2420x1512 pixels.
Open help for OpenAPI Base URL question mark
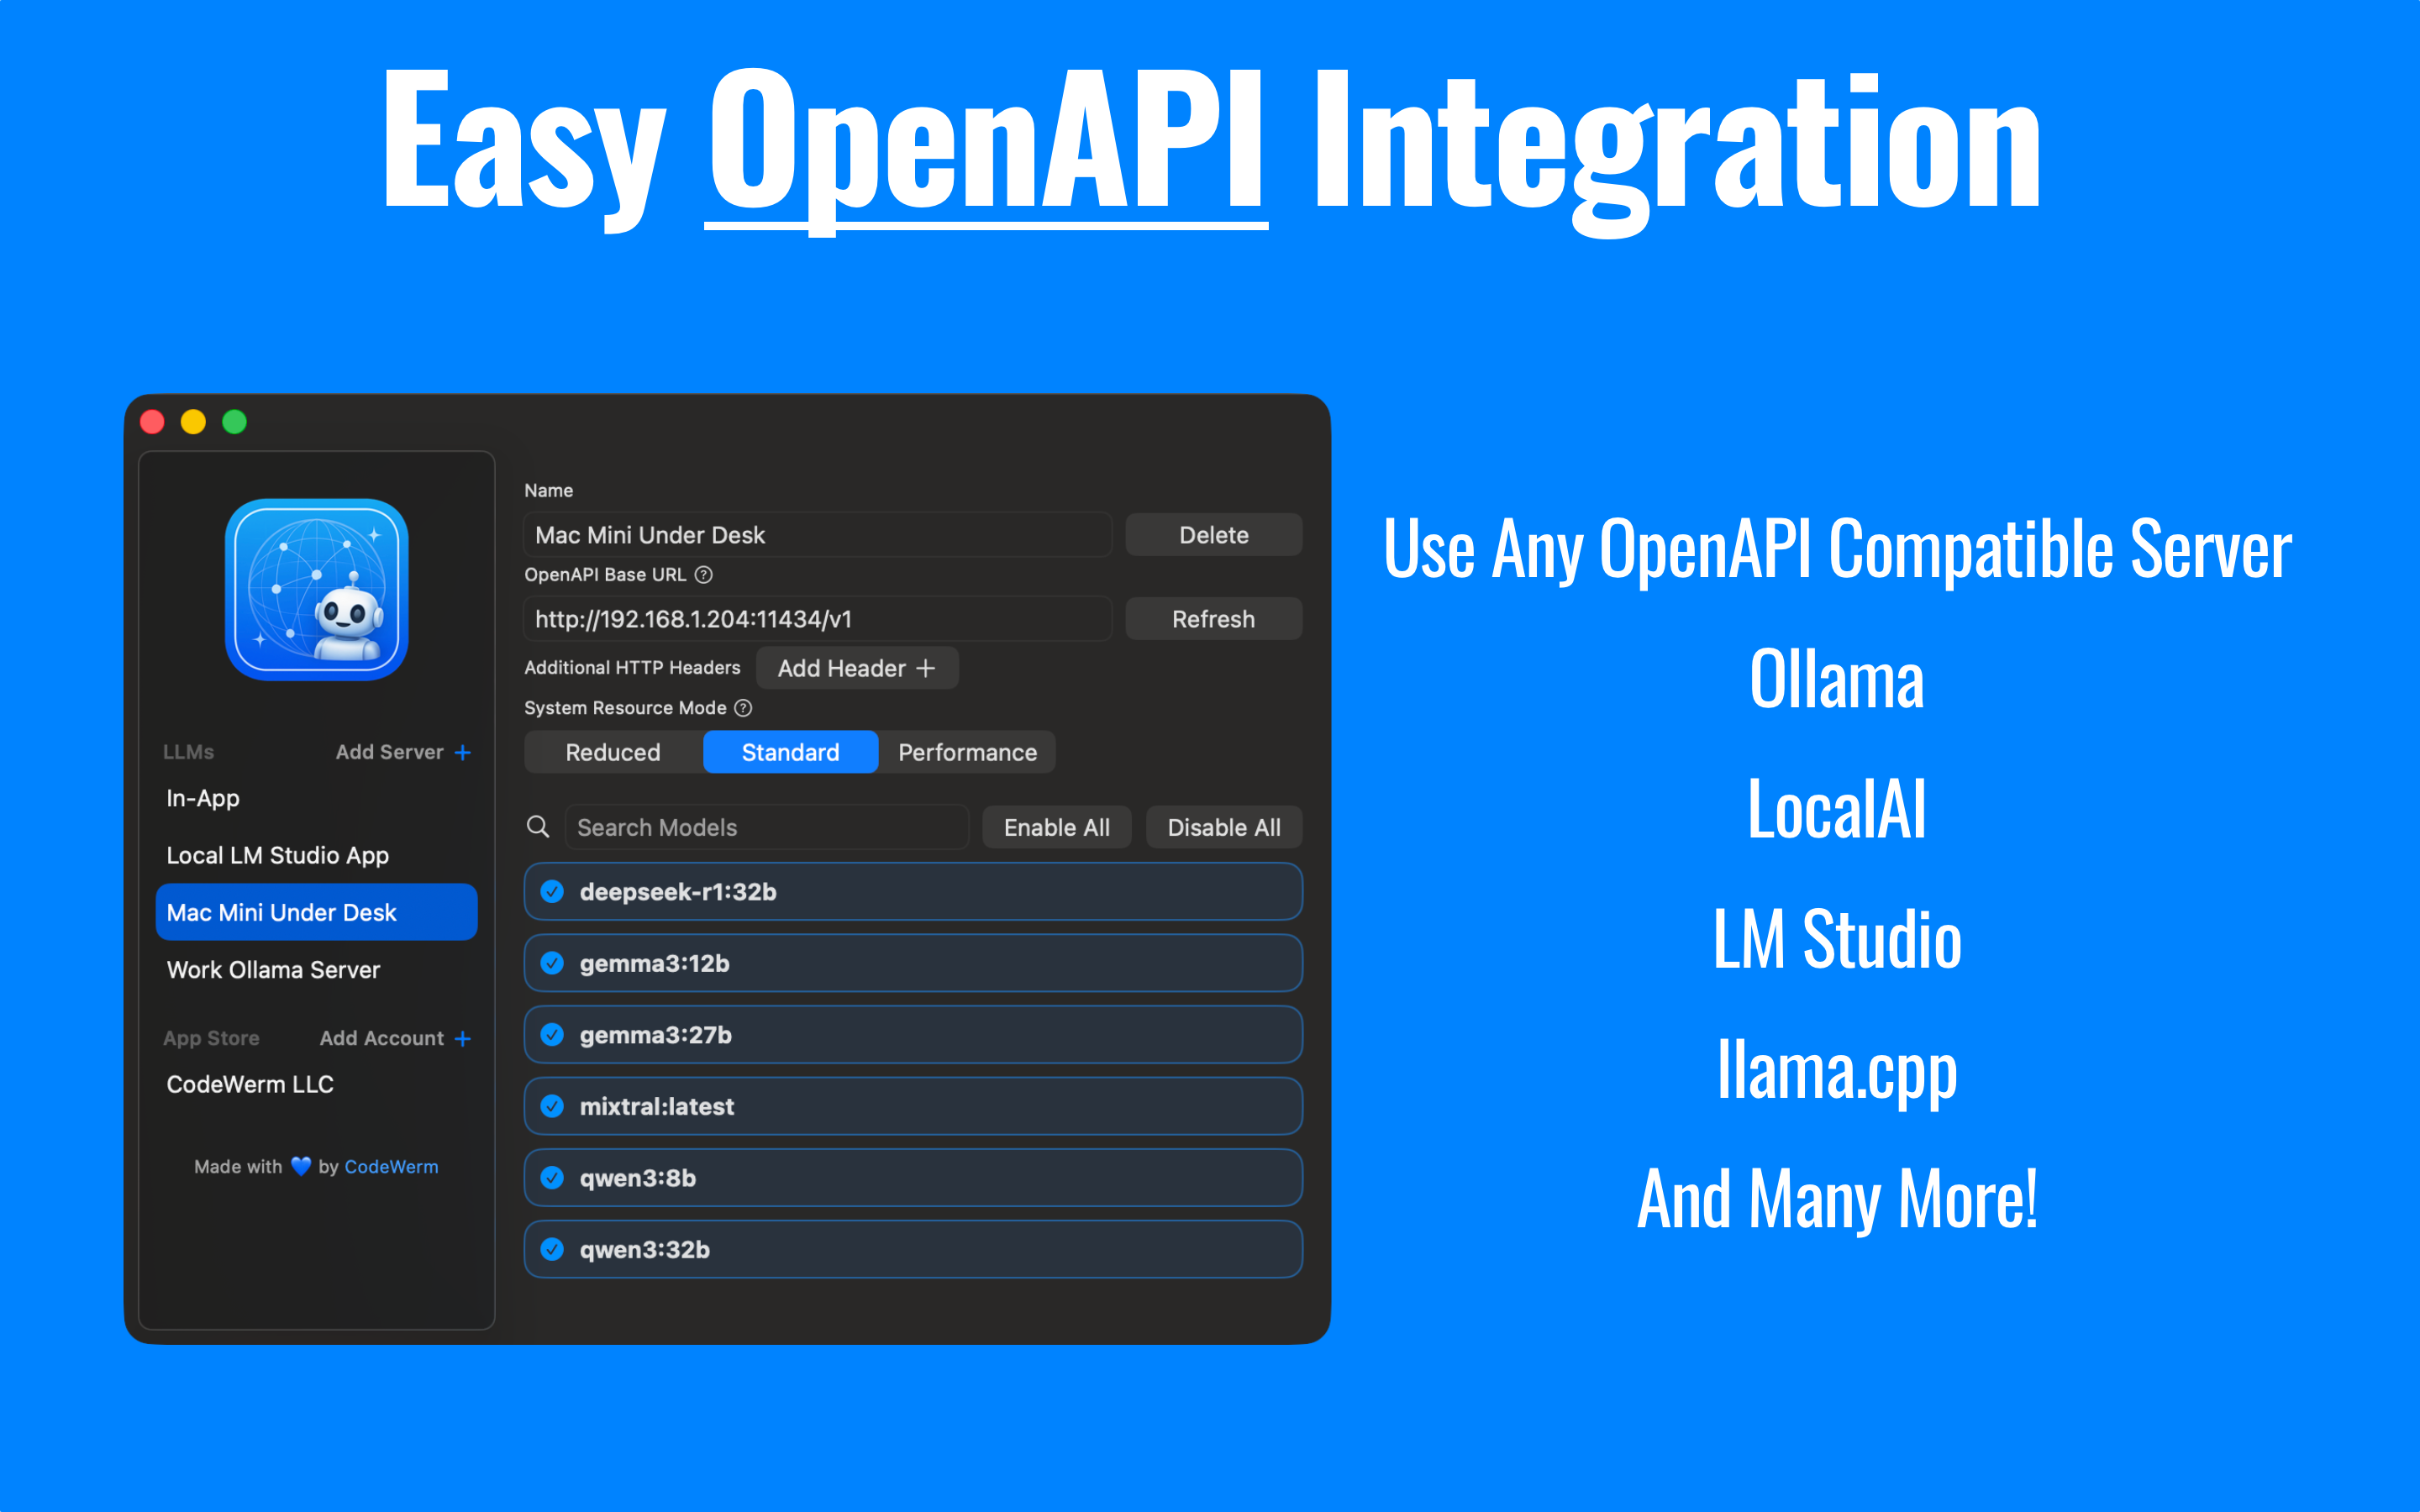click(703, 575)
